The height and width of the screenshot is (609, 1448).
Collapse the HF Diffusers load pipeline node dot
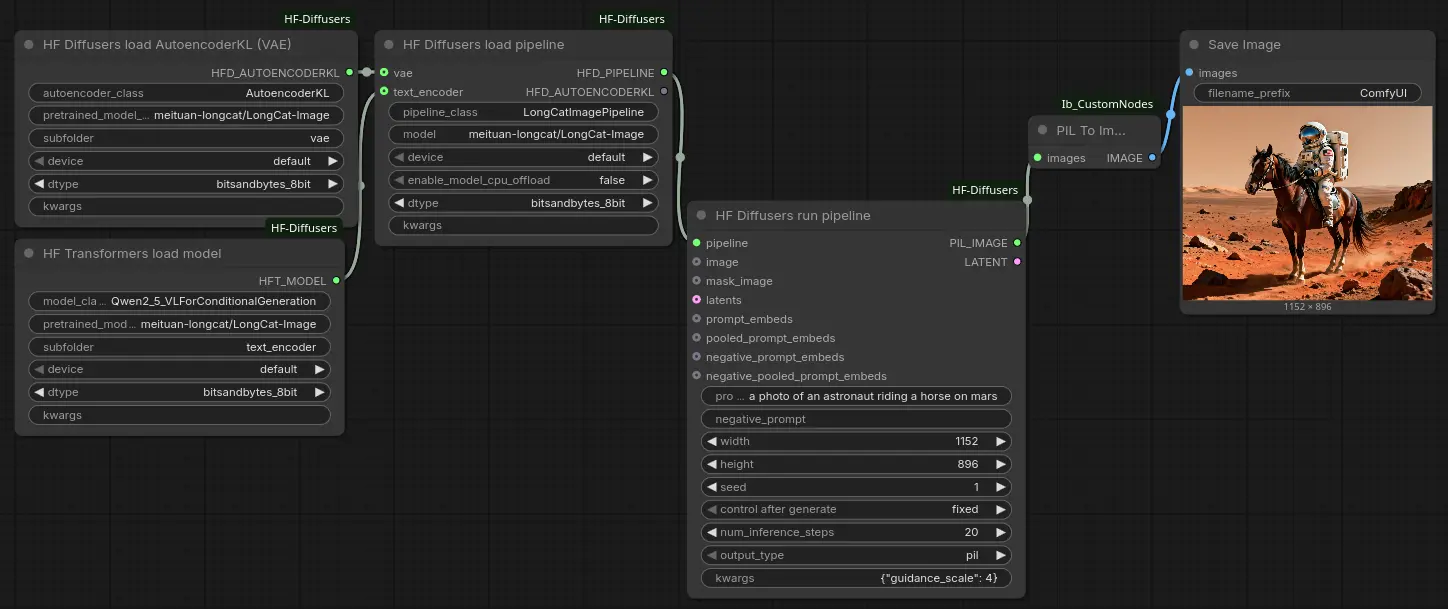(389, 45)
